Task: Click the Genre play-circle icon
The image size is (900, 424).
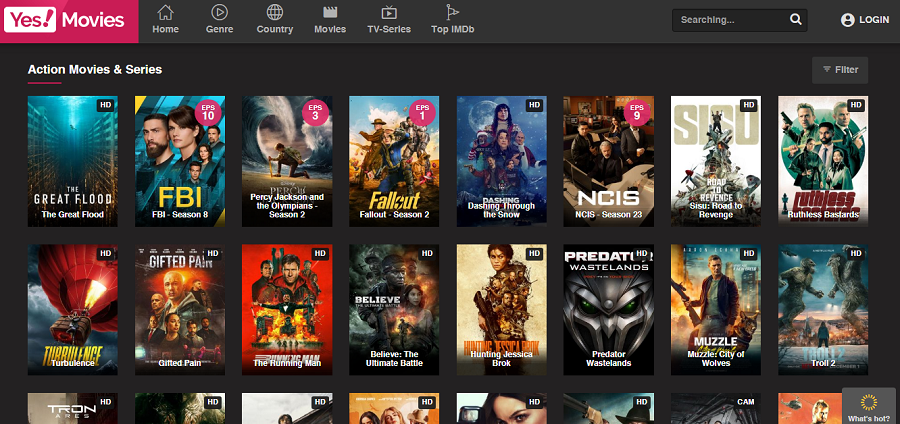Action: click(x=219, y=11)
